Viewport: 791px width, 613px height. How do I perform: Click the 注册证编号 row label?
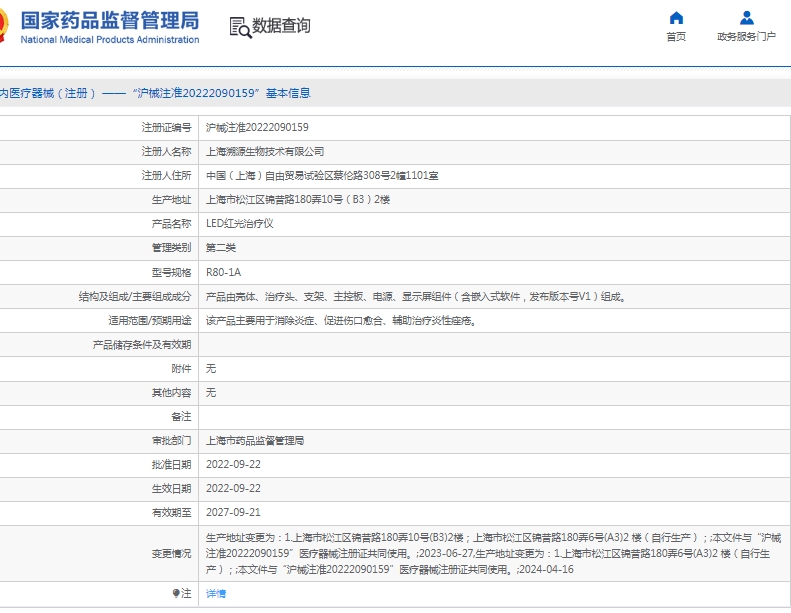tap(166, 127)
